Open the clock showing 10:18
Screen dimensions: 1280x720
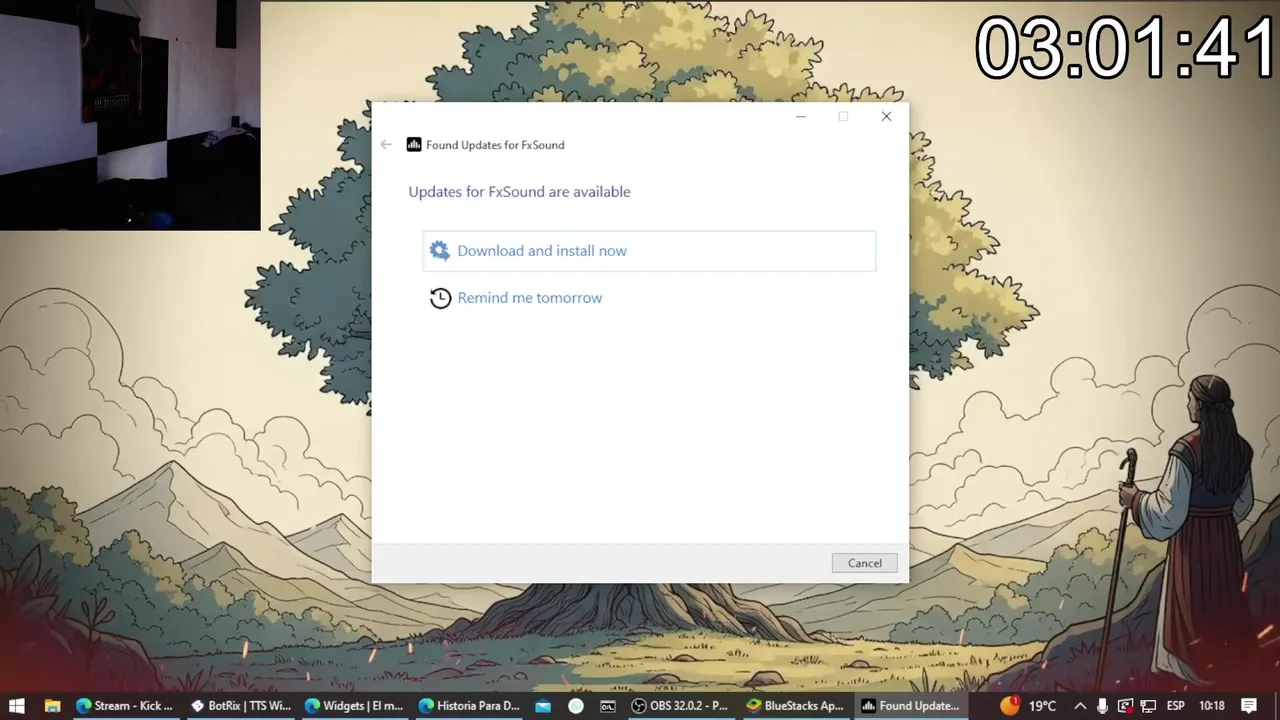click(1211, 706)
